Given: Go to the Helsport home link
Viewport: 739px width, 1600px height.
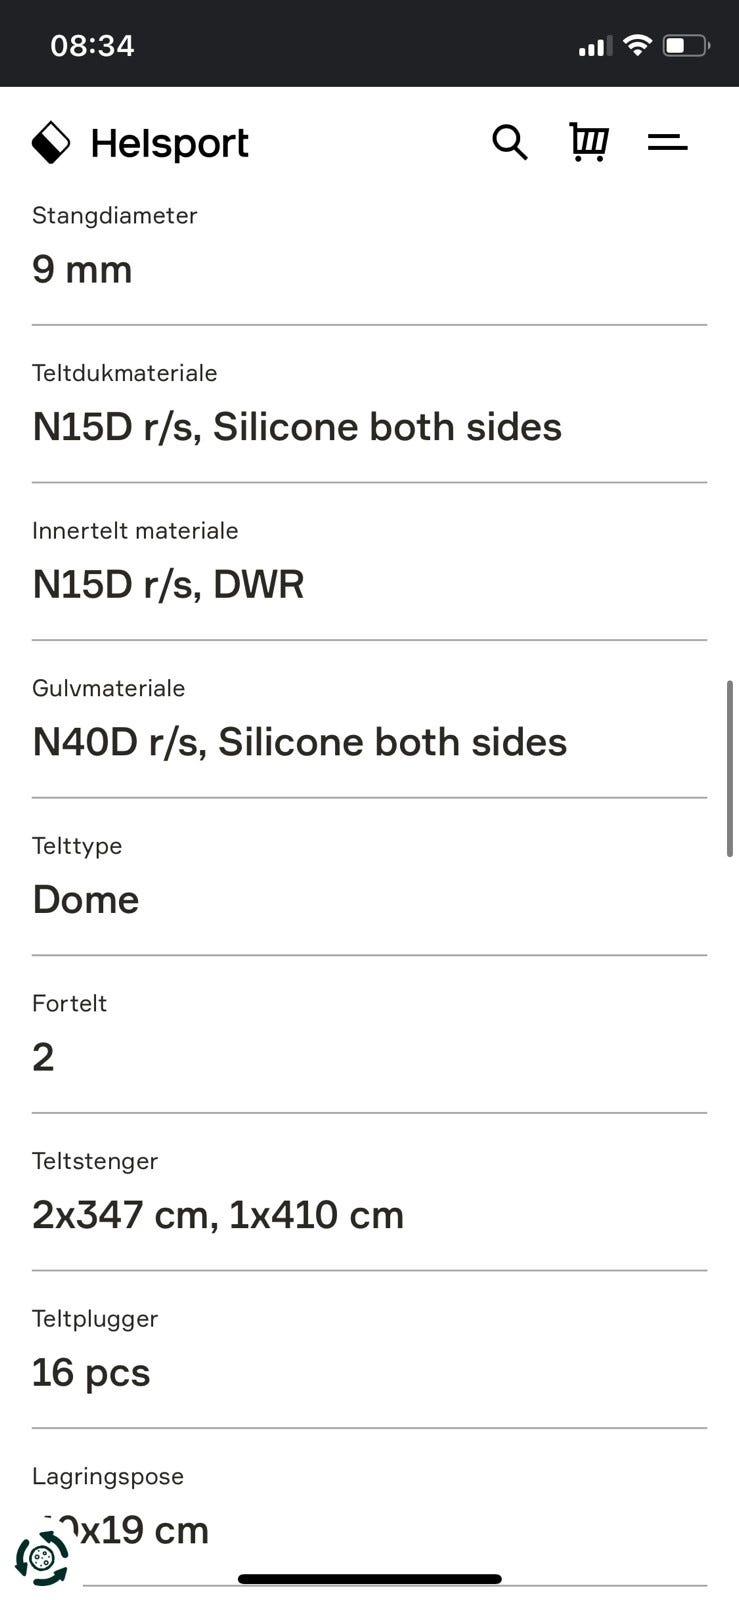Looking at the screenshot, I should [x=140, y=143].
